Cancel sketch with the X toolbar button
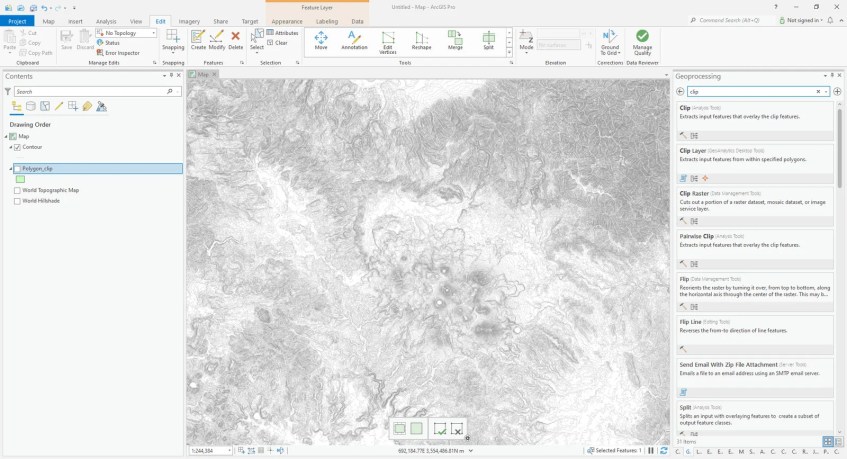The height and width of the screenshot is (459, 847). 456,429
